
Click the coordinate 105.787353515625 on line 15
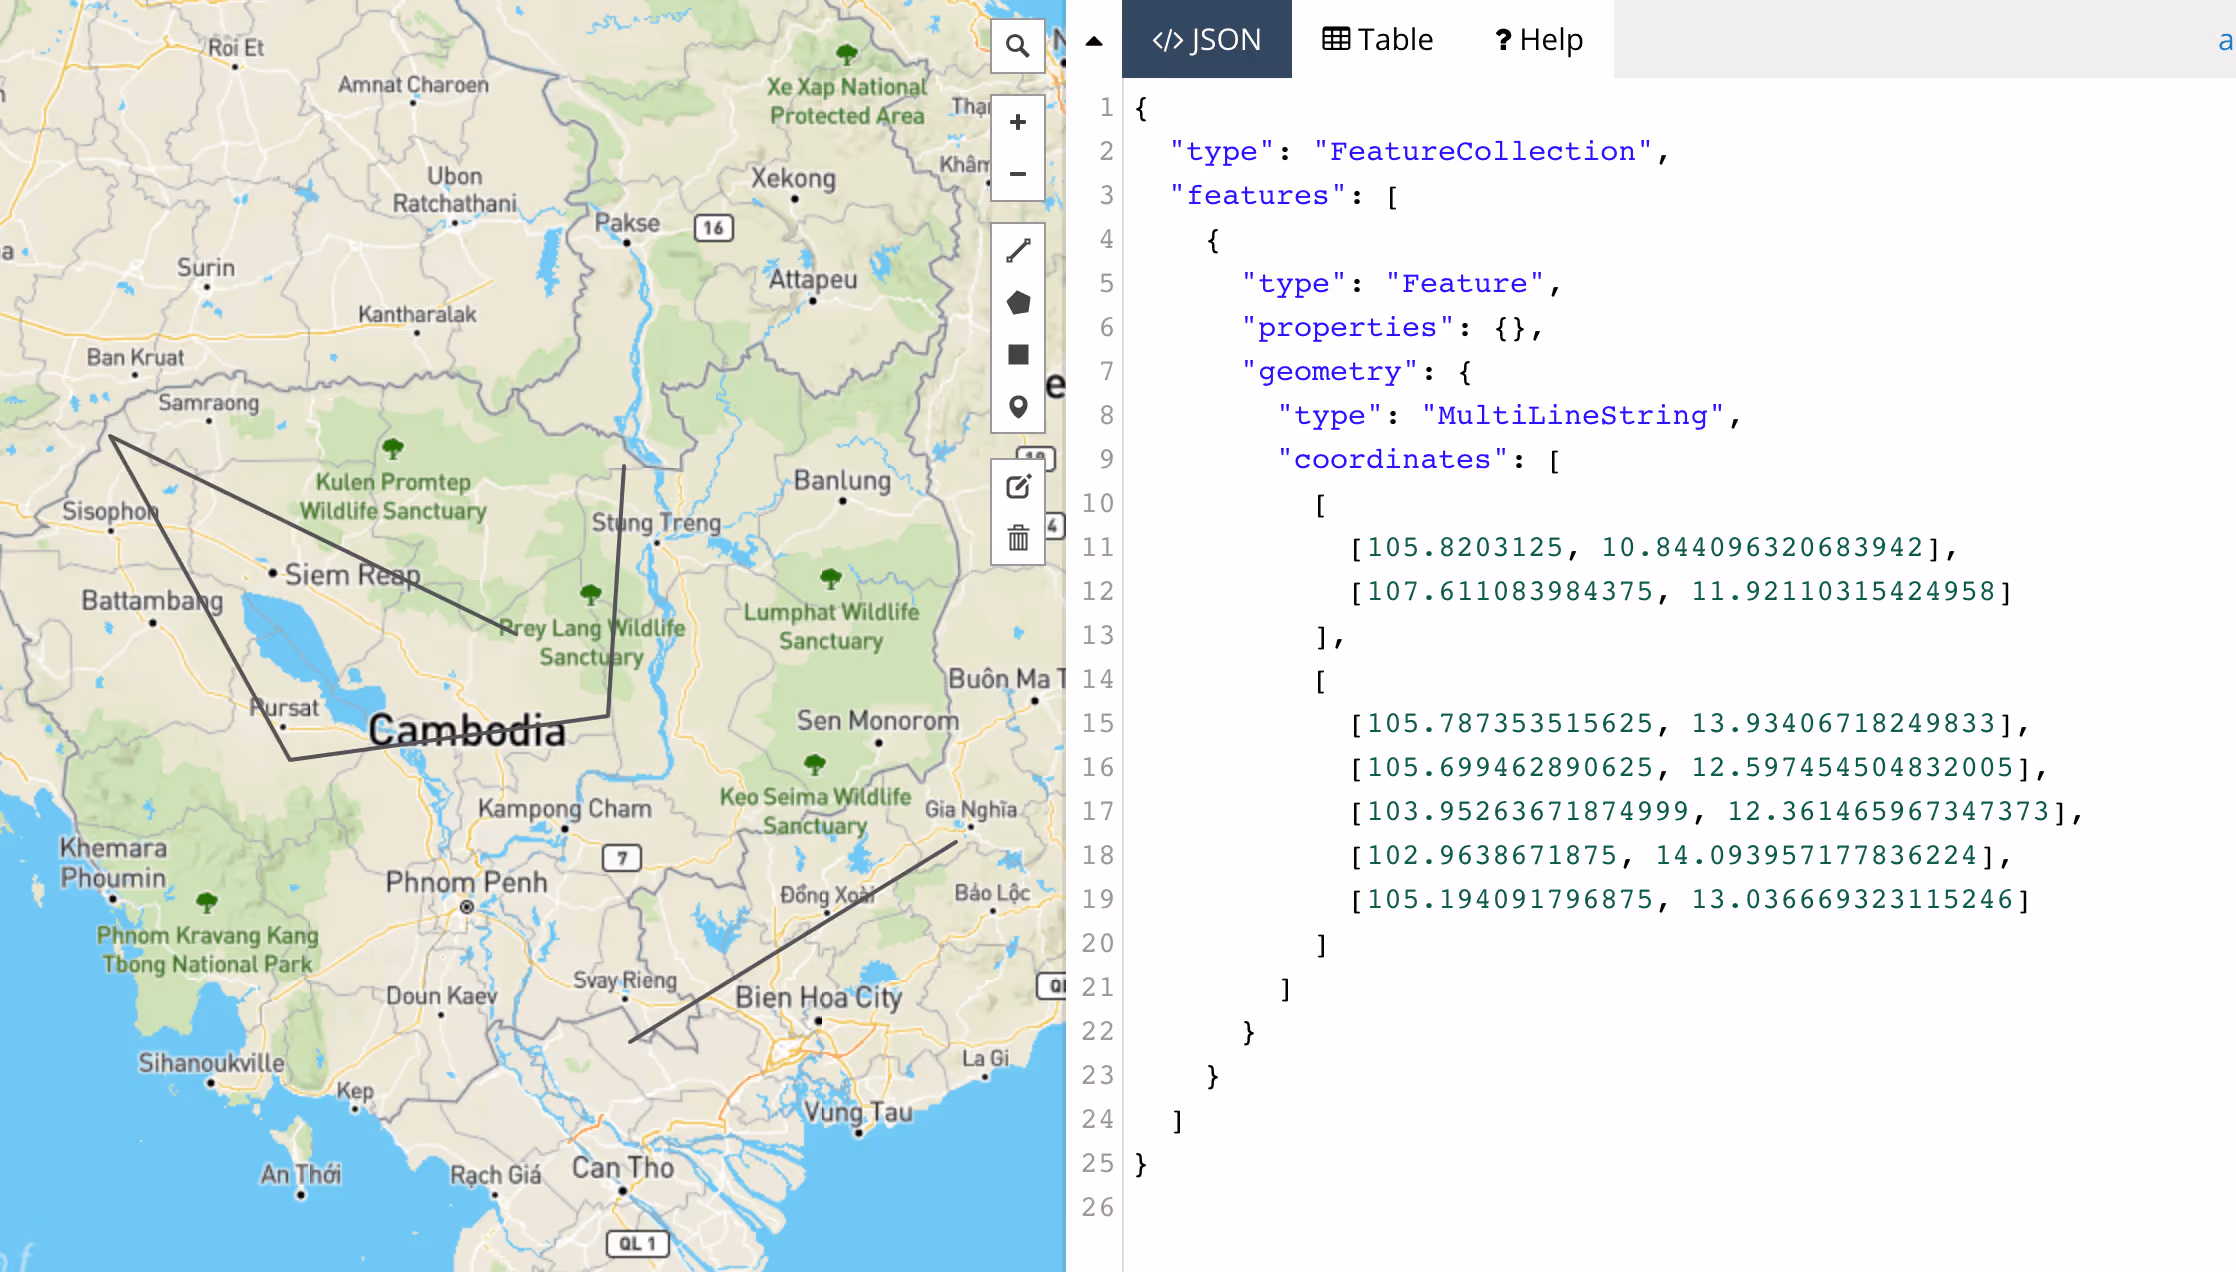coord(1509,723)
